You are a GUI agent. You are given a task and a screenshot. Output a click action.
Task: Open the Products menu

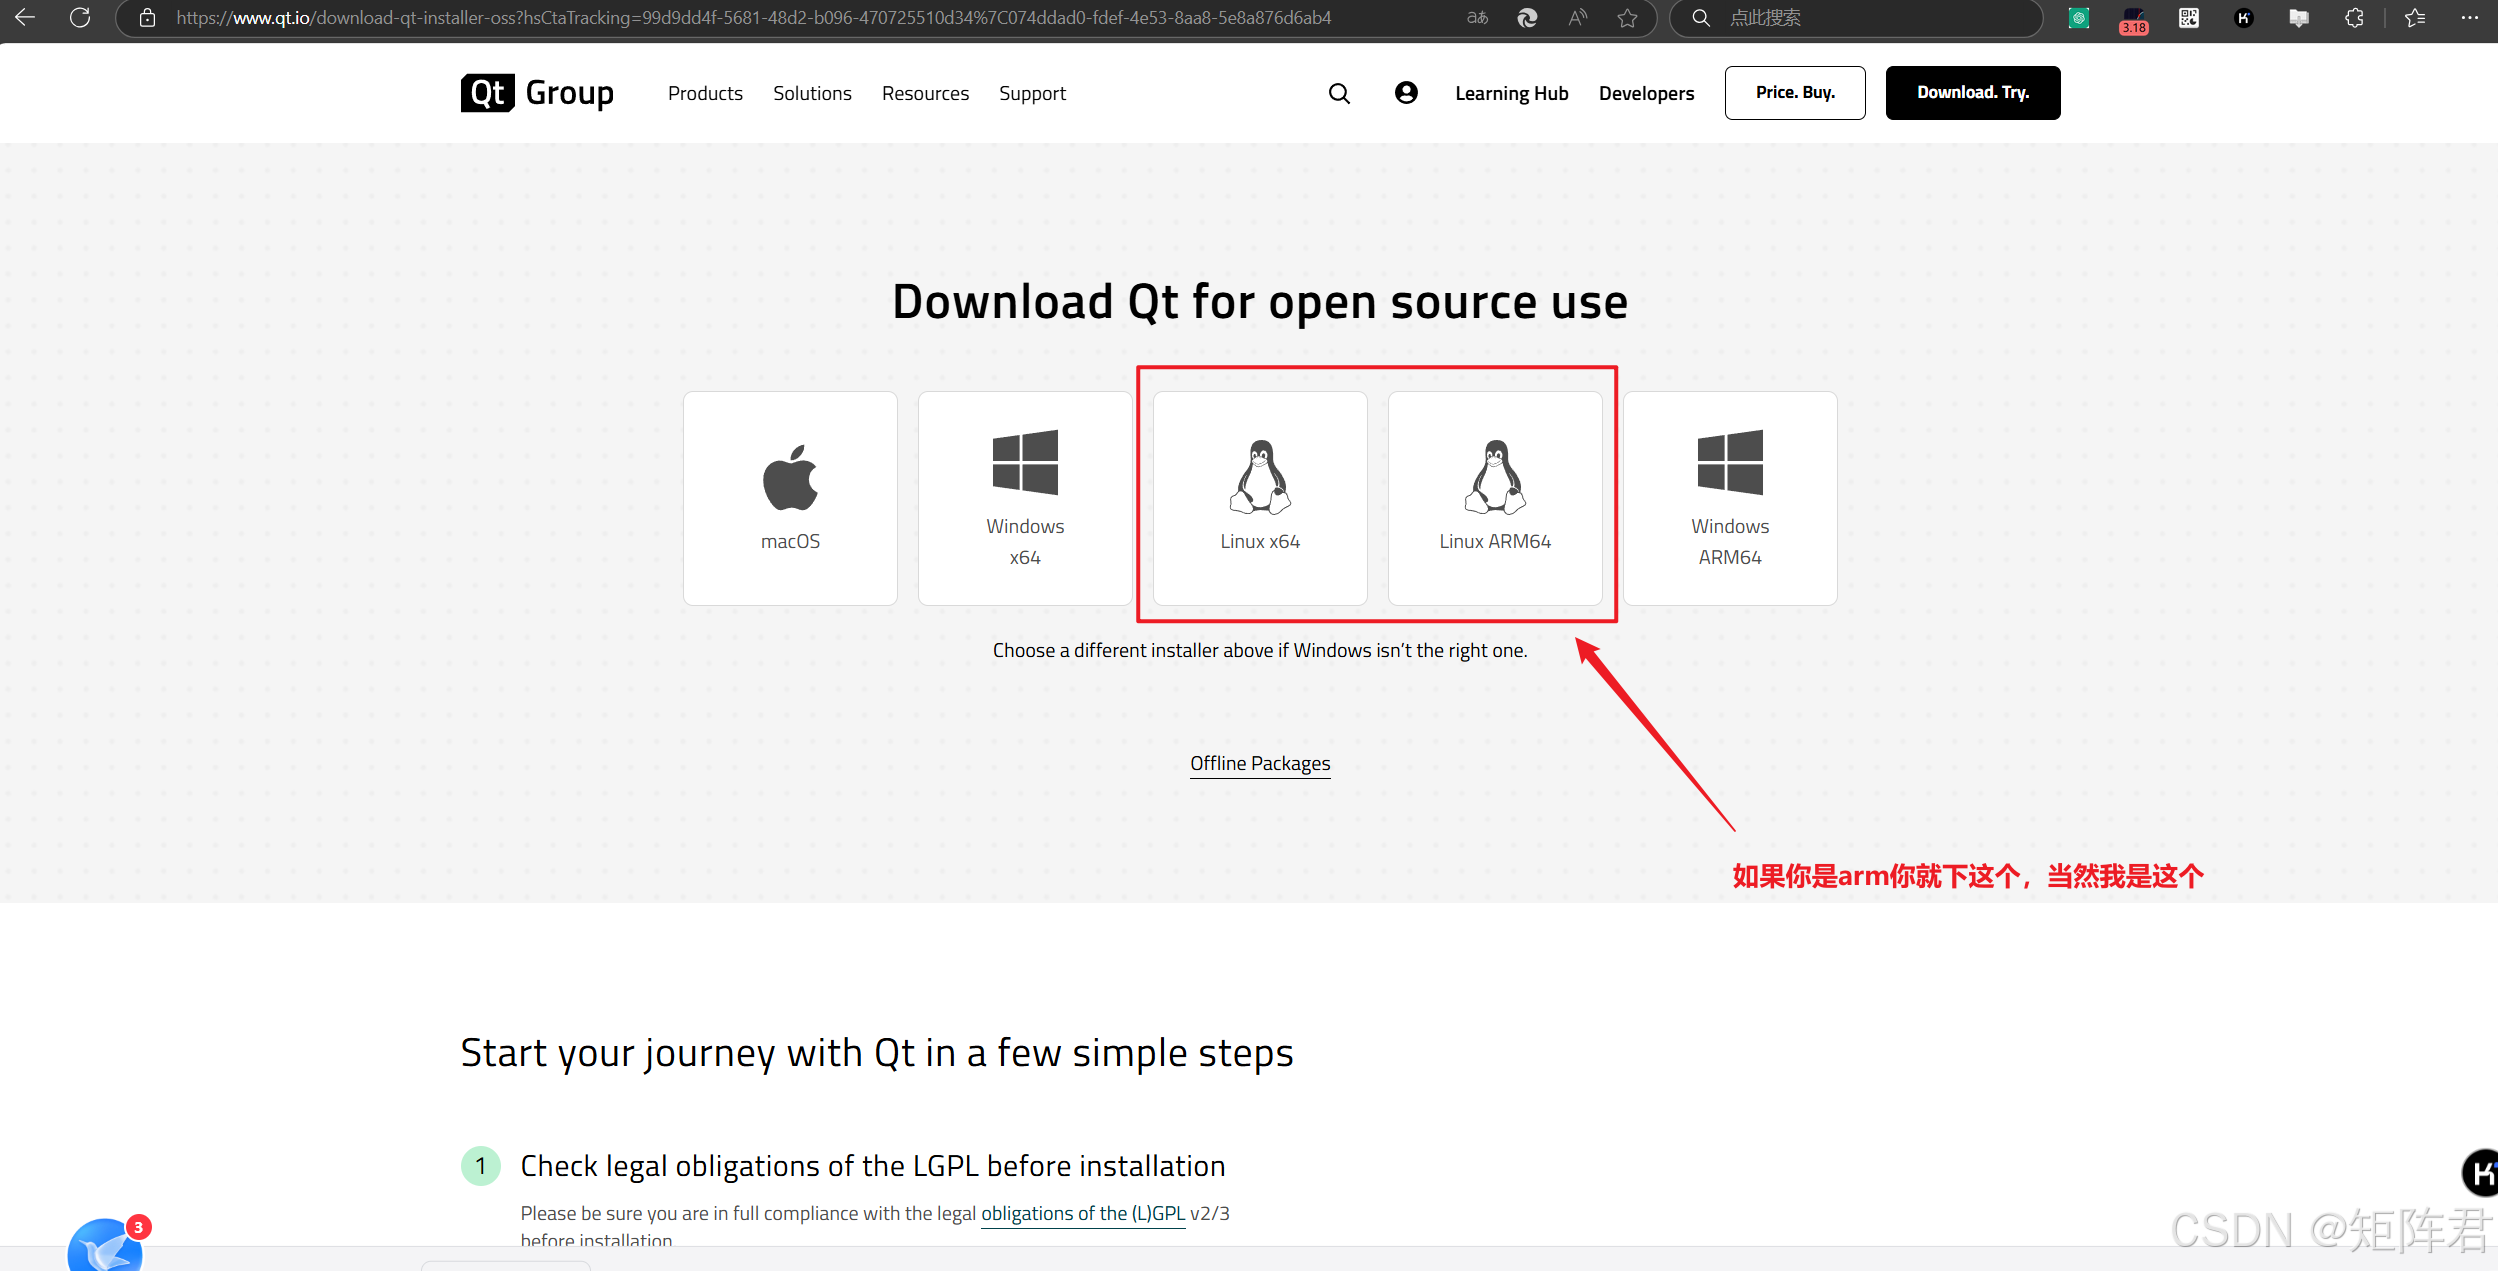point(705,93)
